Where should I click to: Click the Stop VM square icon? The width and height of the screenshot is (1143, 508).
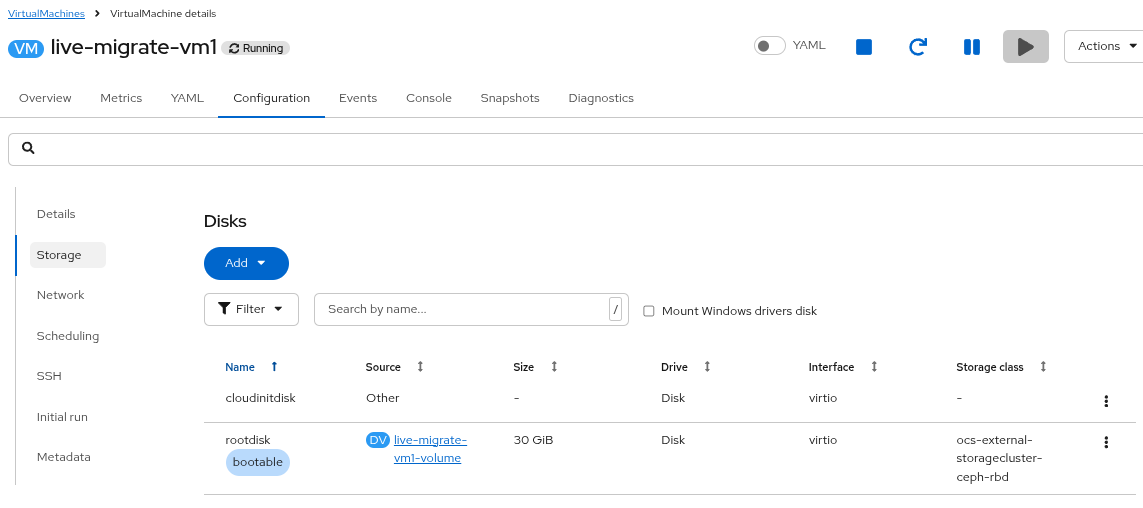point(864,47)
